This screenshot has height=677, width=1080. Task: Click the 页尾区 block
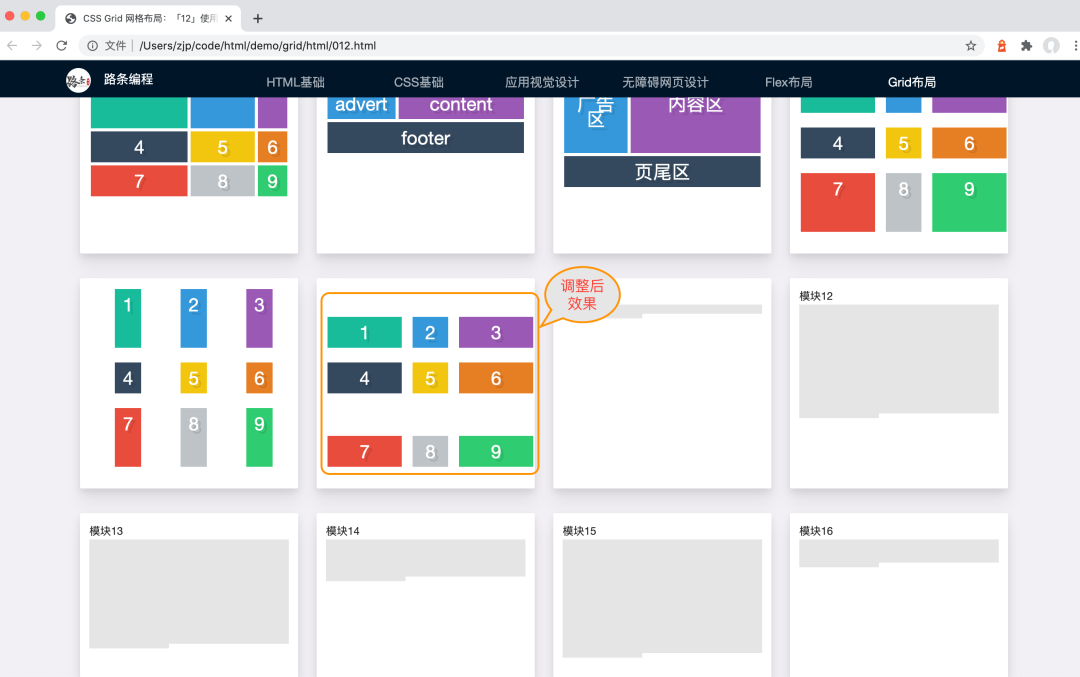pos(662,171)
